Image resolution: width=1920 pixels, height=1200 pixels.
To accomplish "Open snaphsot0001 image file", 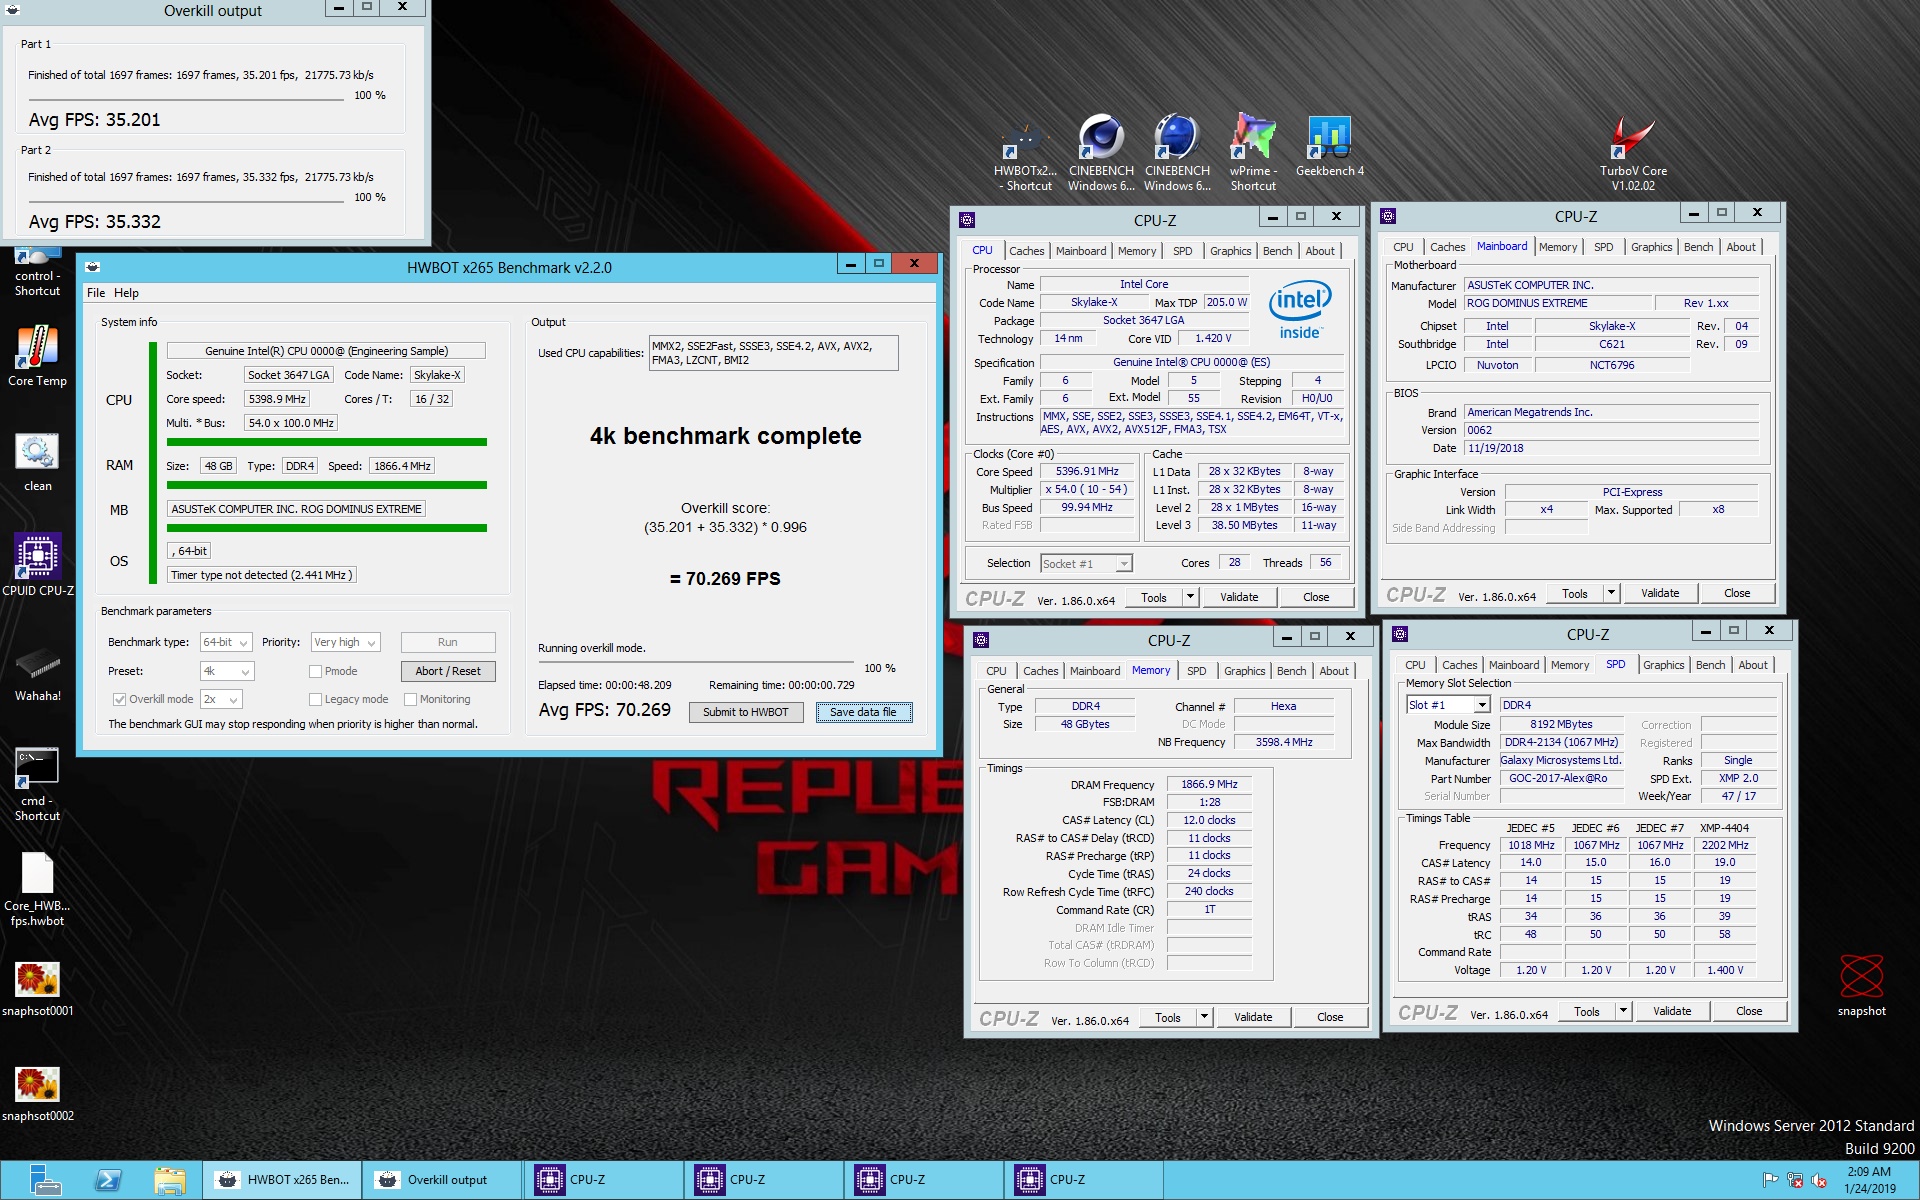I will click(37, 990).
